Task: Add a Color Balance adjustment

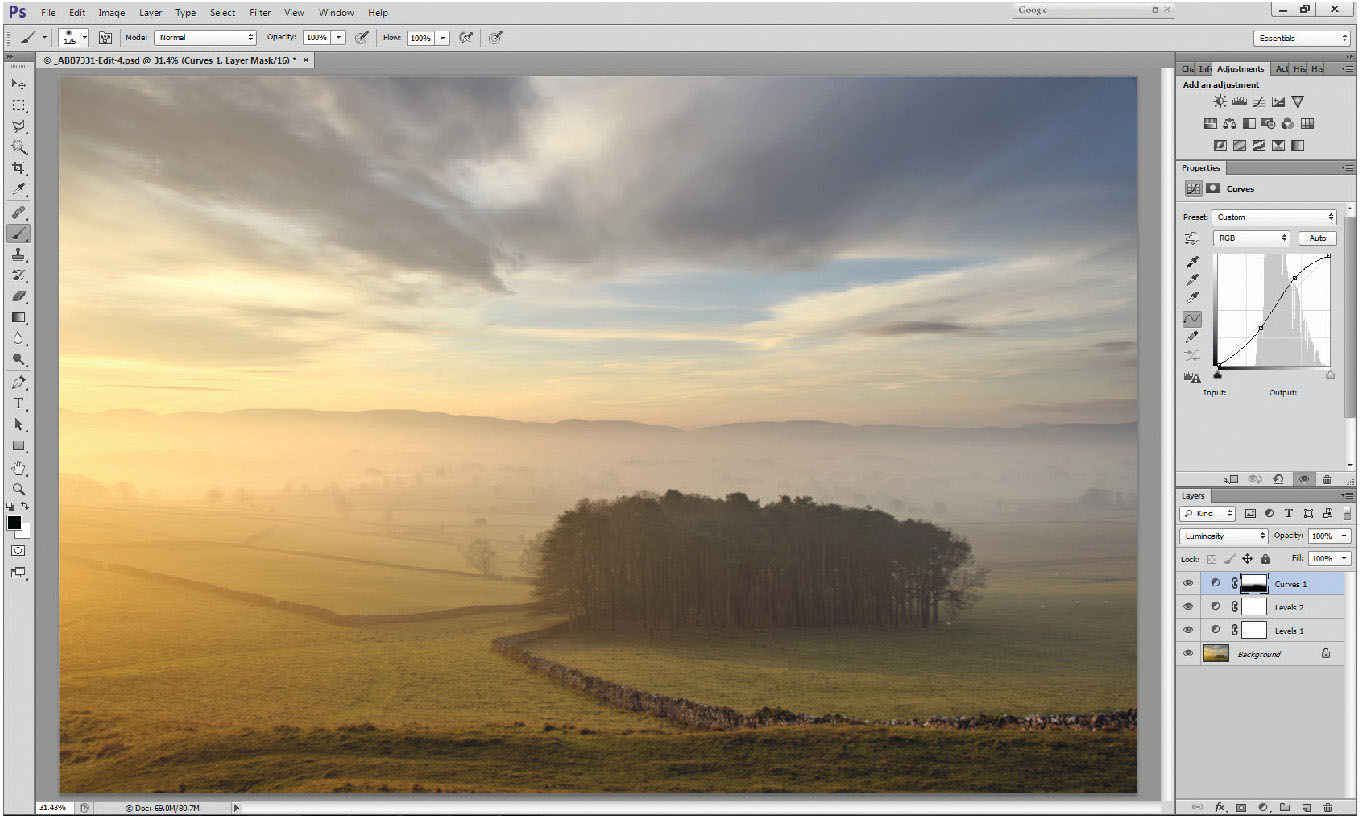Action: (x=1229, y=124)
